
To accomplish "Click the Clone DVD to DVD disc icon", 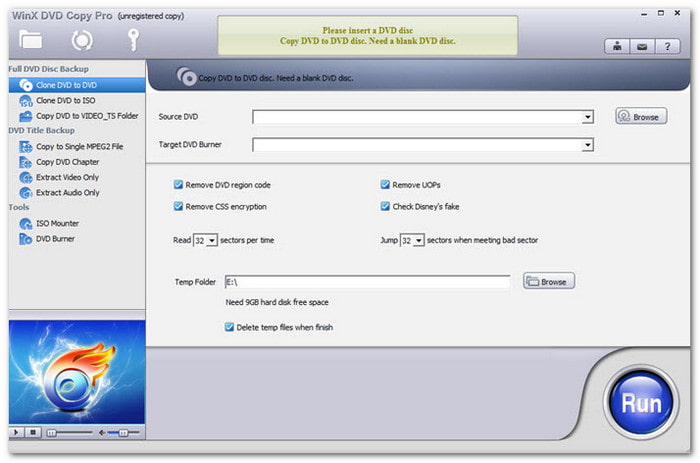I will (25, 85).
